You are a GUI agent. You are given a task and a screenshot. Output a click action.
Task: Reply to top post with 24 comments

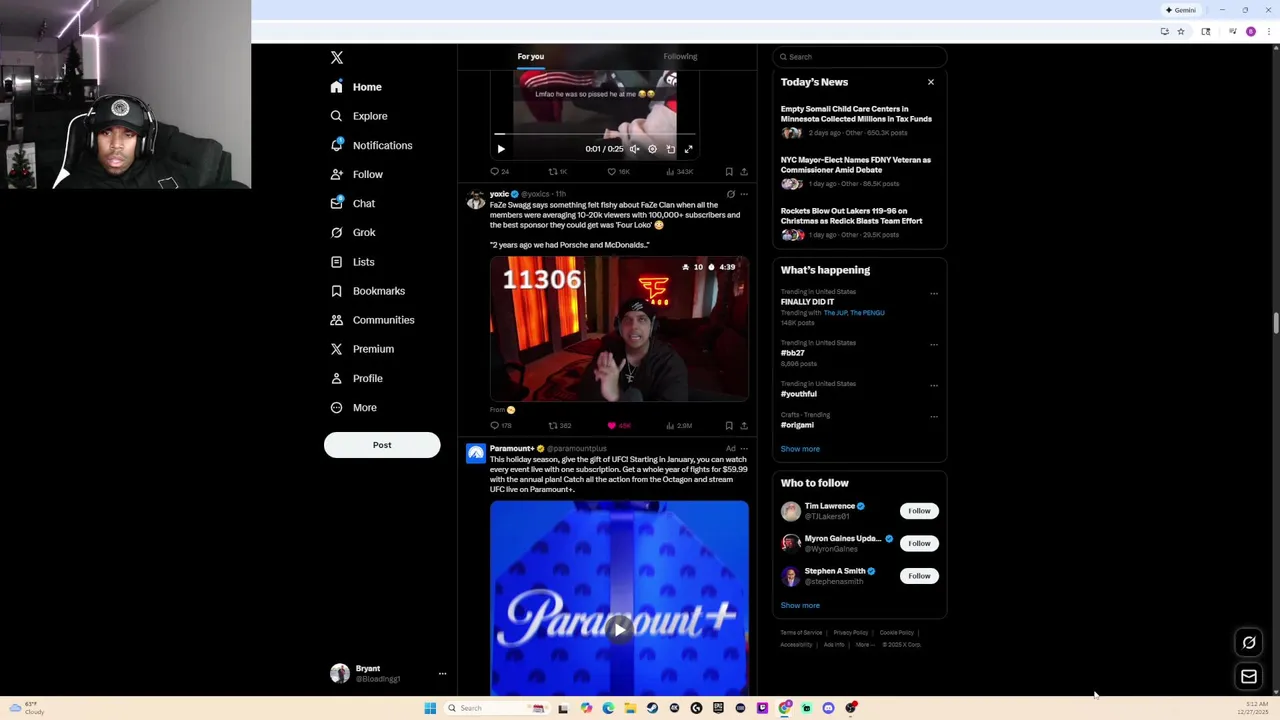499,172
